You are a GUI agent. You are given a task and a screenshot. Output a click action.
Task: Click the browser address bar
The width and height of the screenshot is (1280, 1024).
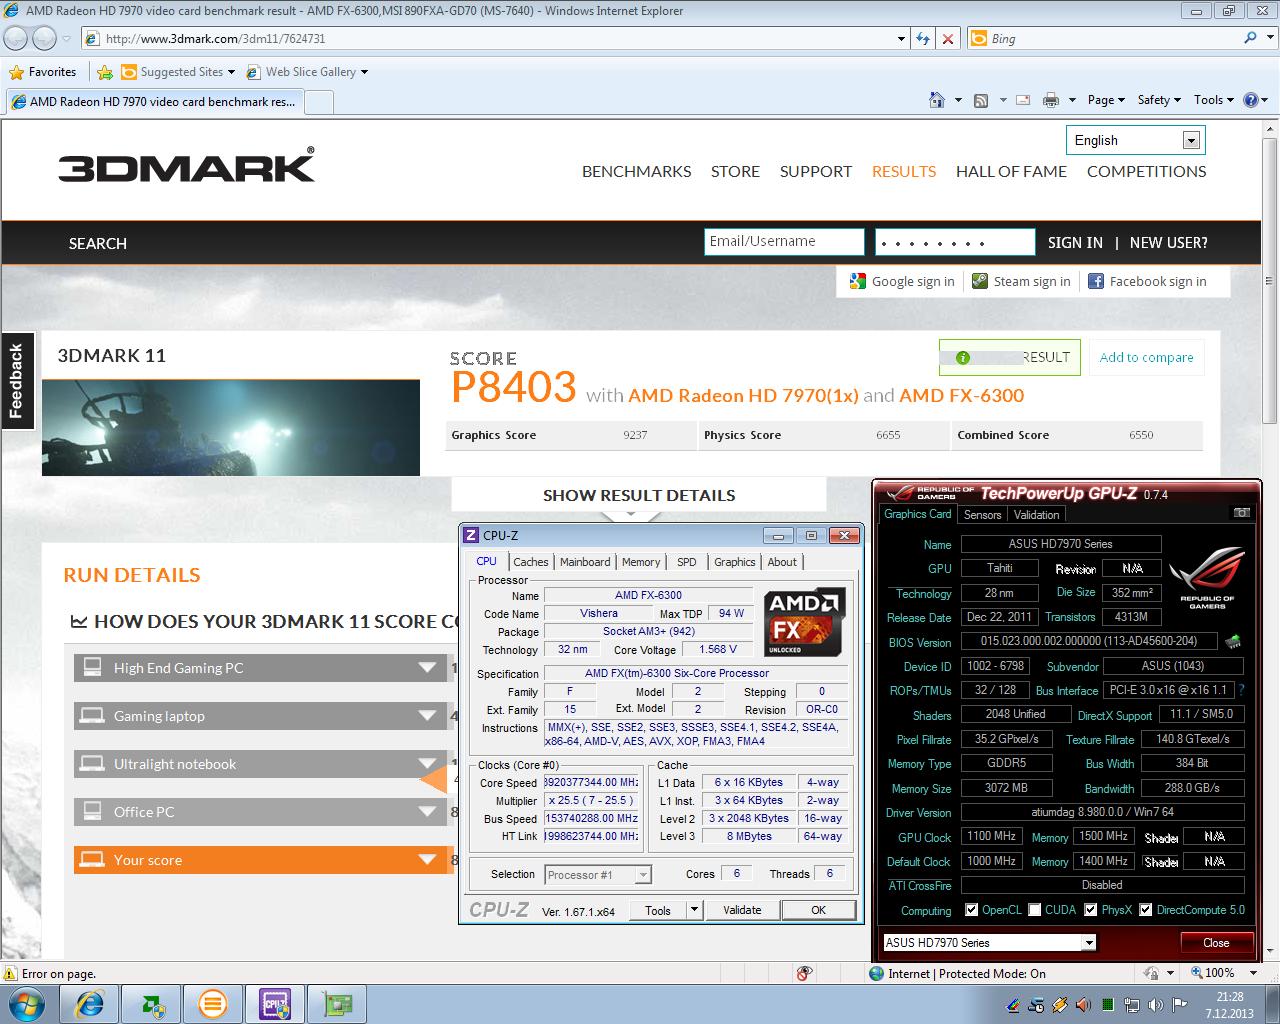[x=494, y=38]
